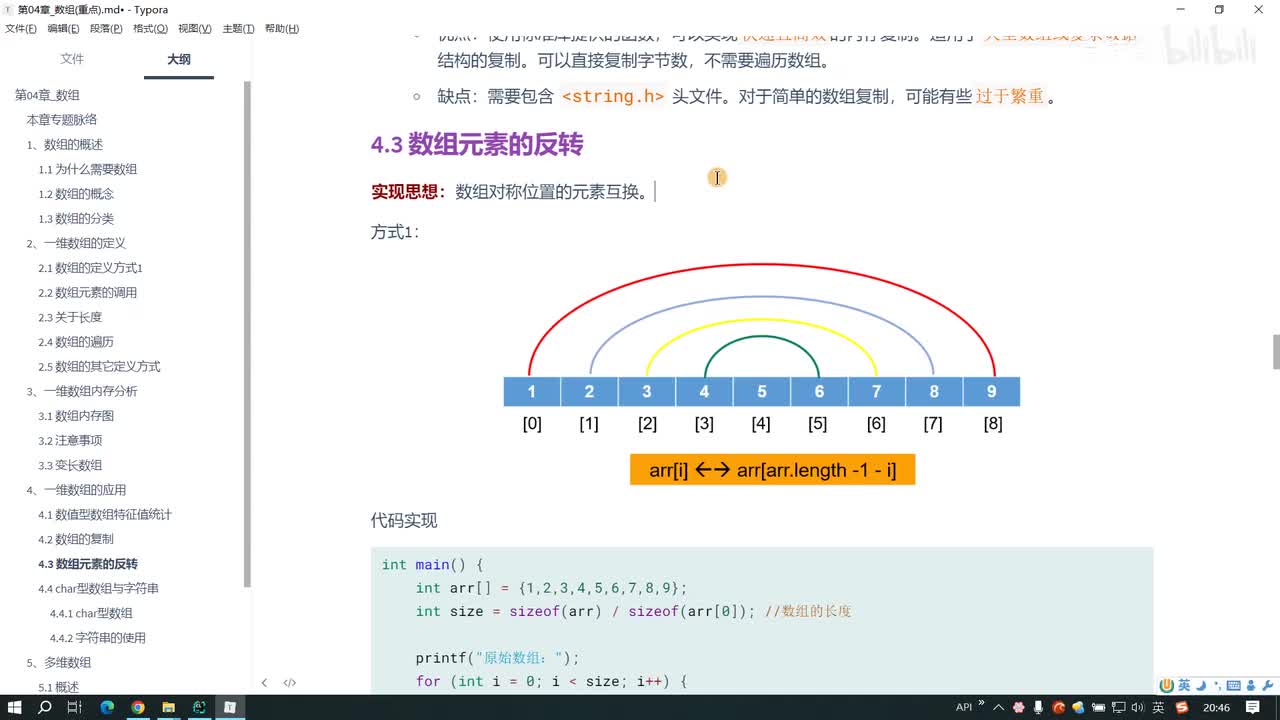Open outline entry 2.5 数组的其它定义方式
This screenshot has height=720, width=1280.
[x=99, y=366]
